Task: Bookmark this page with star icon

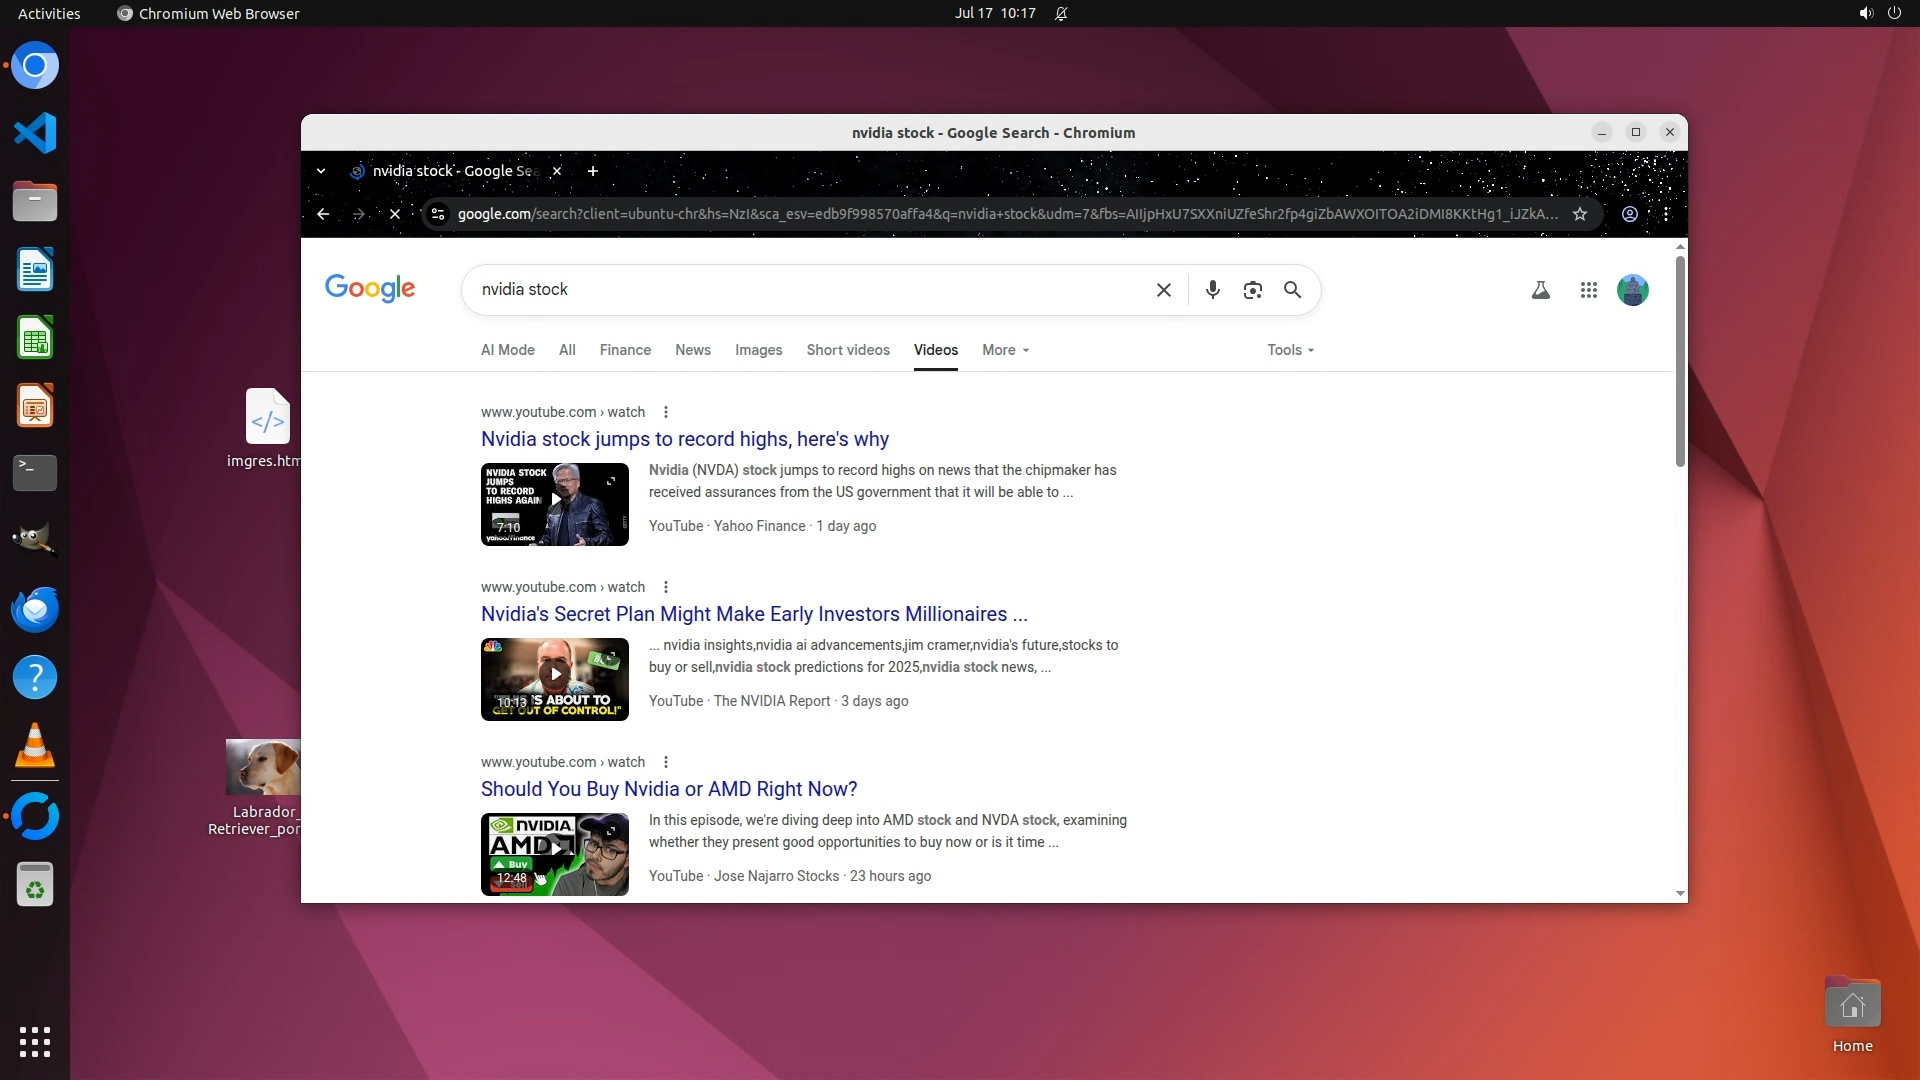Action: tap(1580, 214)
